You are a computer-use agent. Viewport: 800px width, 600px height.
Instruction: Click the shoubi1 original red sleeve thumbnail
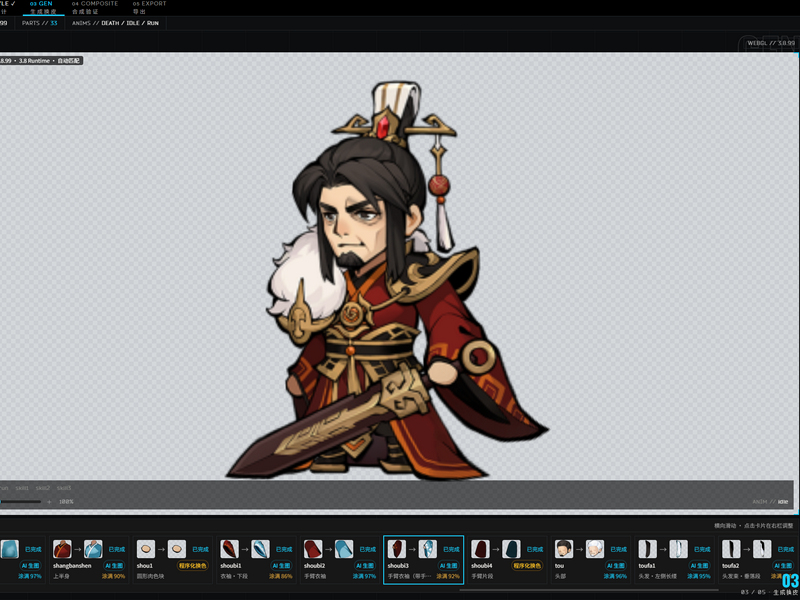(230, 549)
